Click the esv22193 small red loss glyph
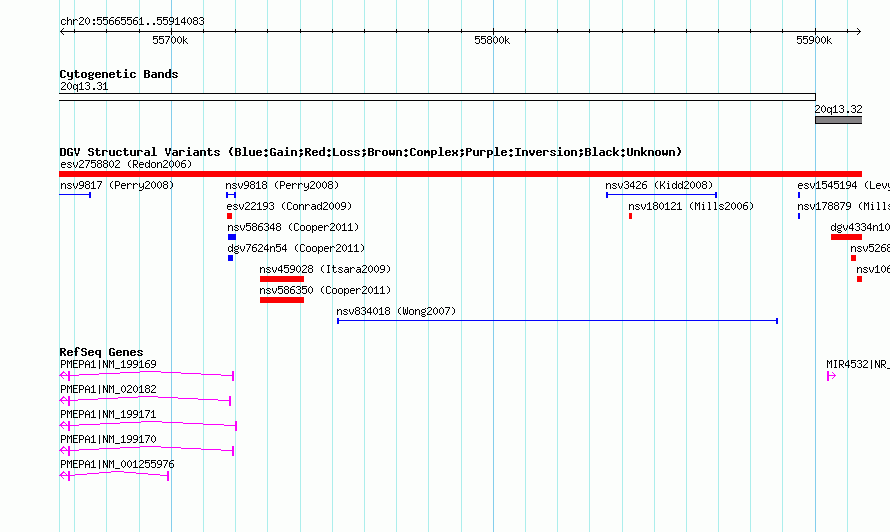 (229, 216)
